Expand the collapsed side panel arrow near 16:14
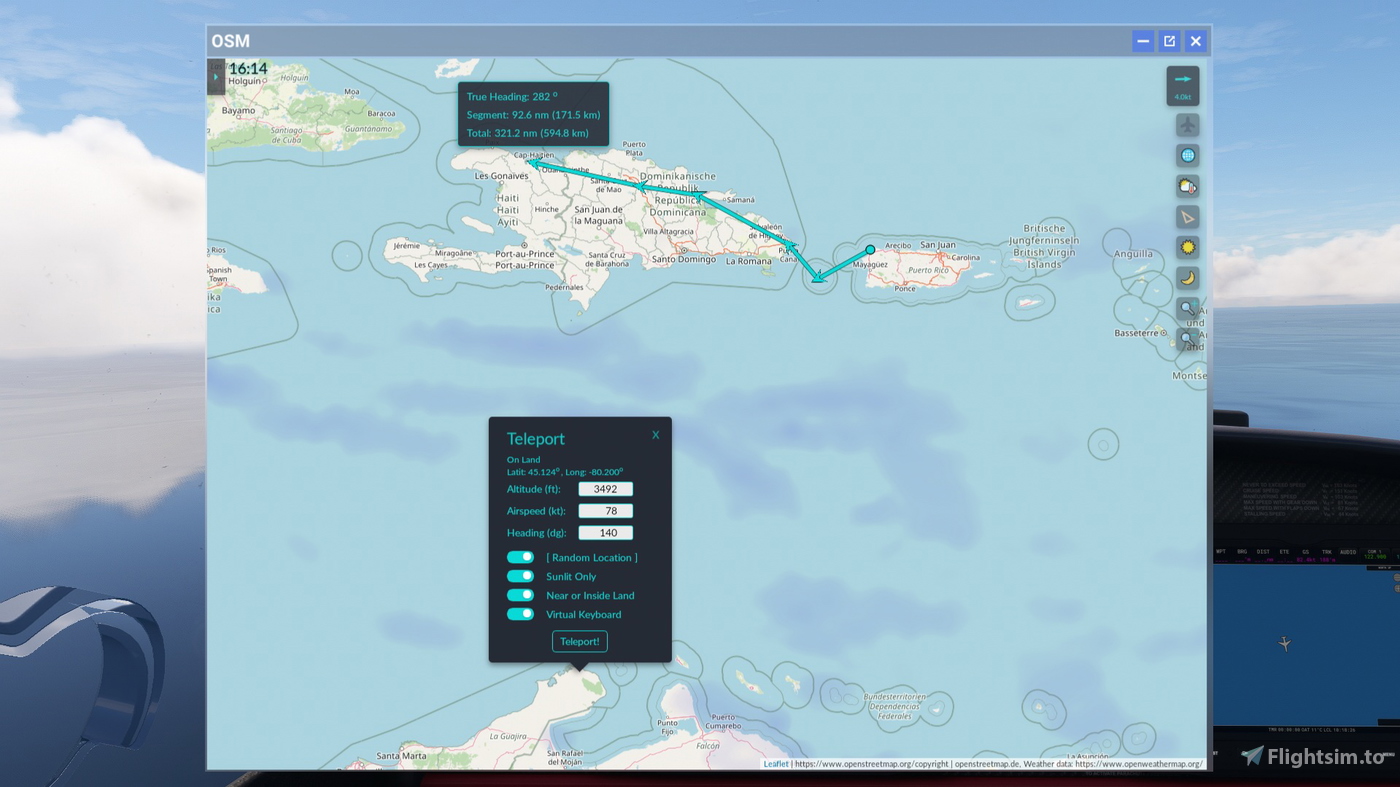Screen dimensions: 1400x787 click(216, 76)
